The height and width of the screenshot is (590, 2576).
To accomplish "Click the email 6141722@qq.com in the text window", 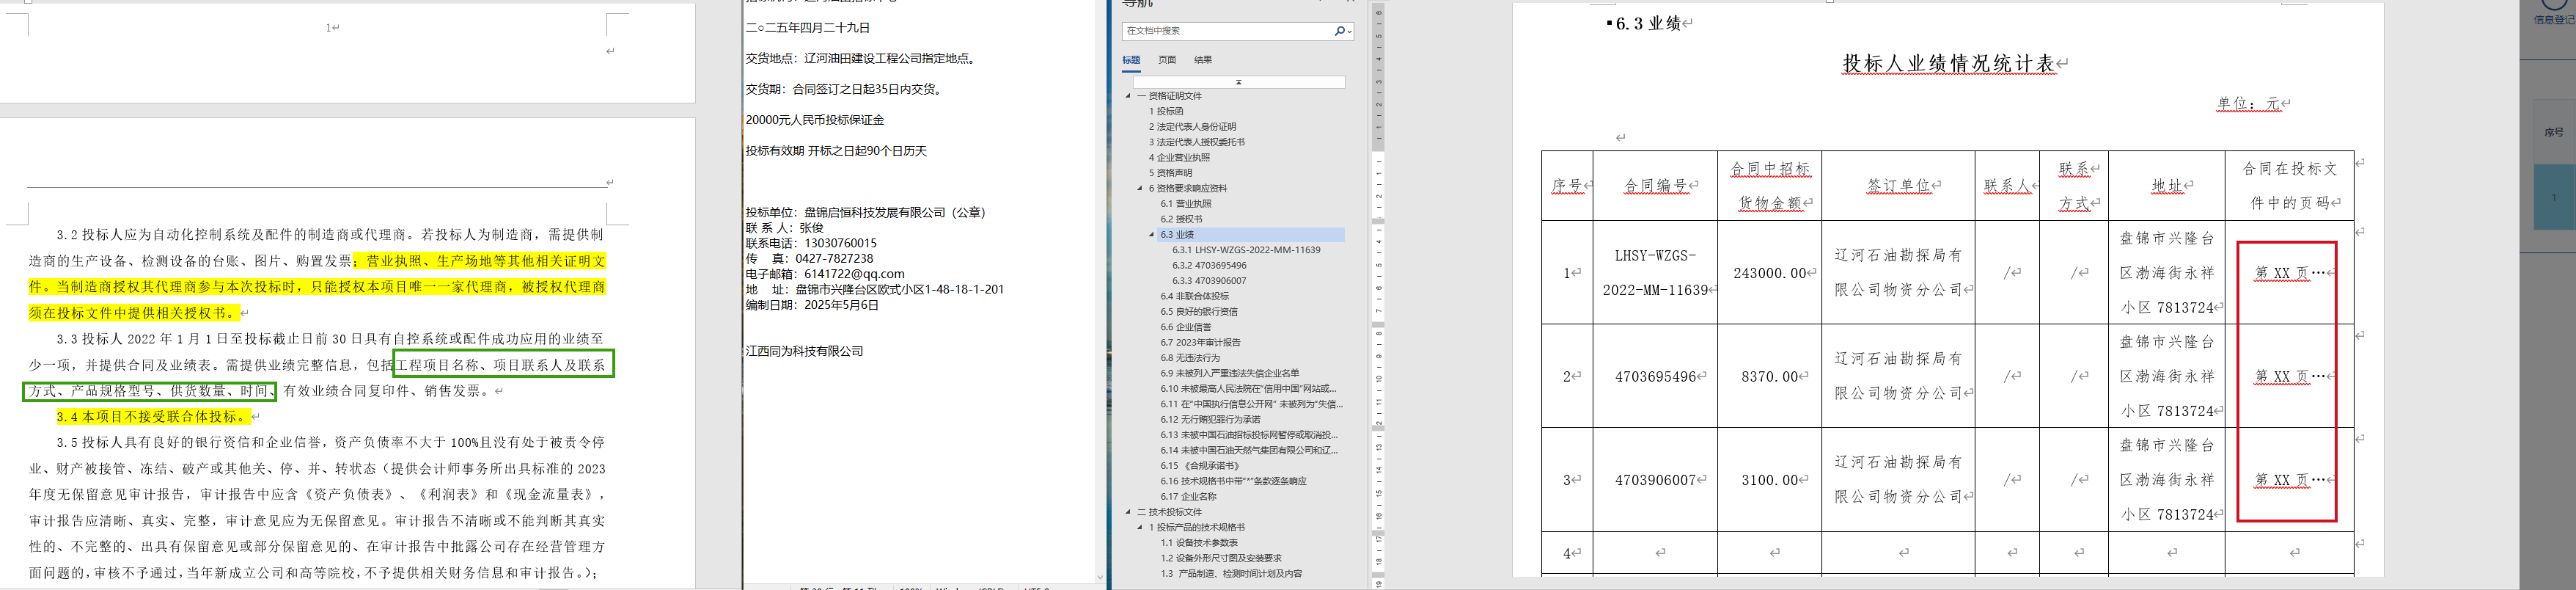I will 854,274.
